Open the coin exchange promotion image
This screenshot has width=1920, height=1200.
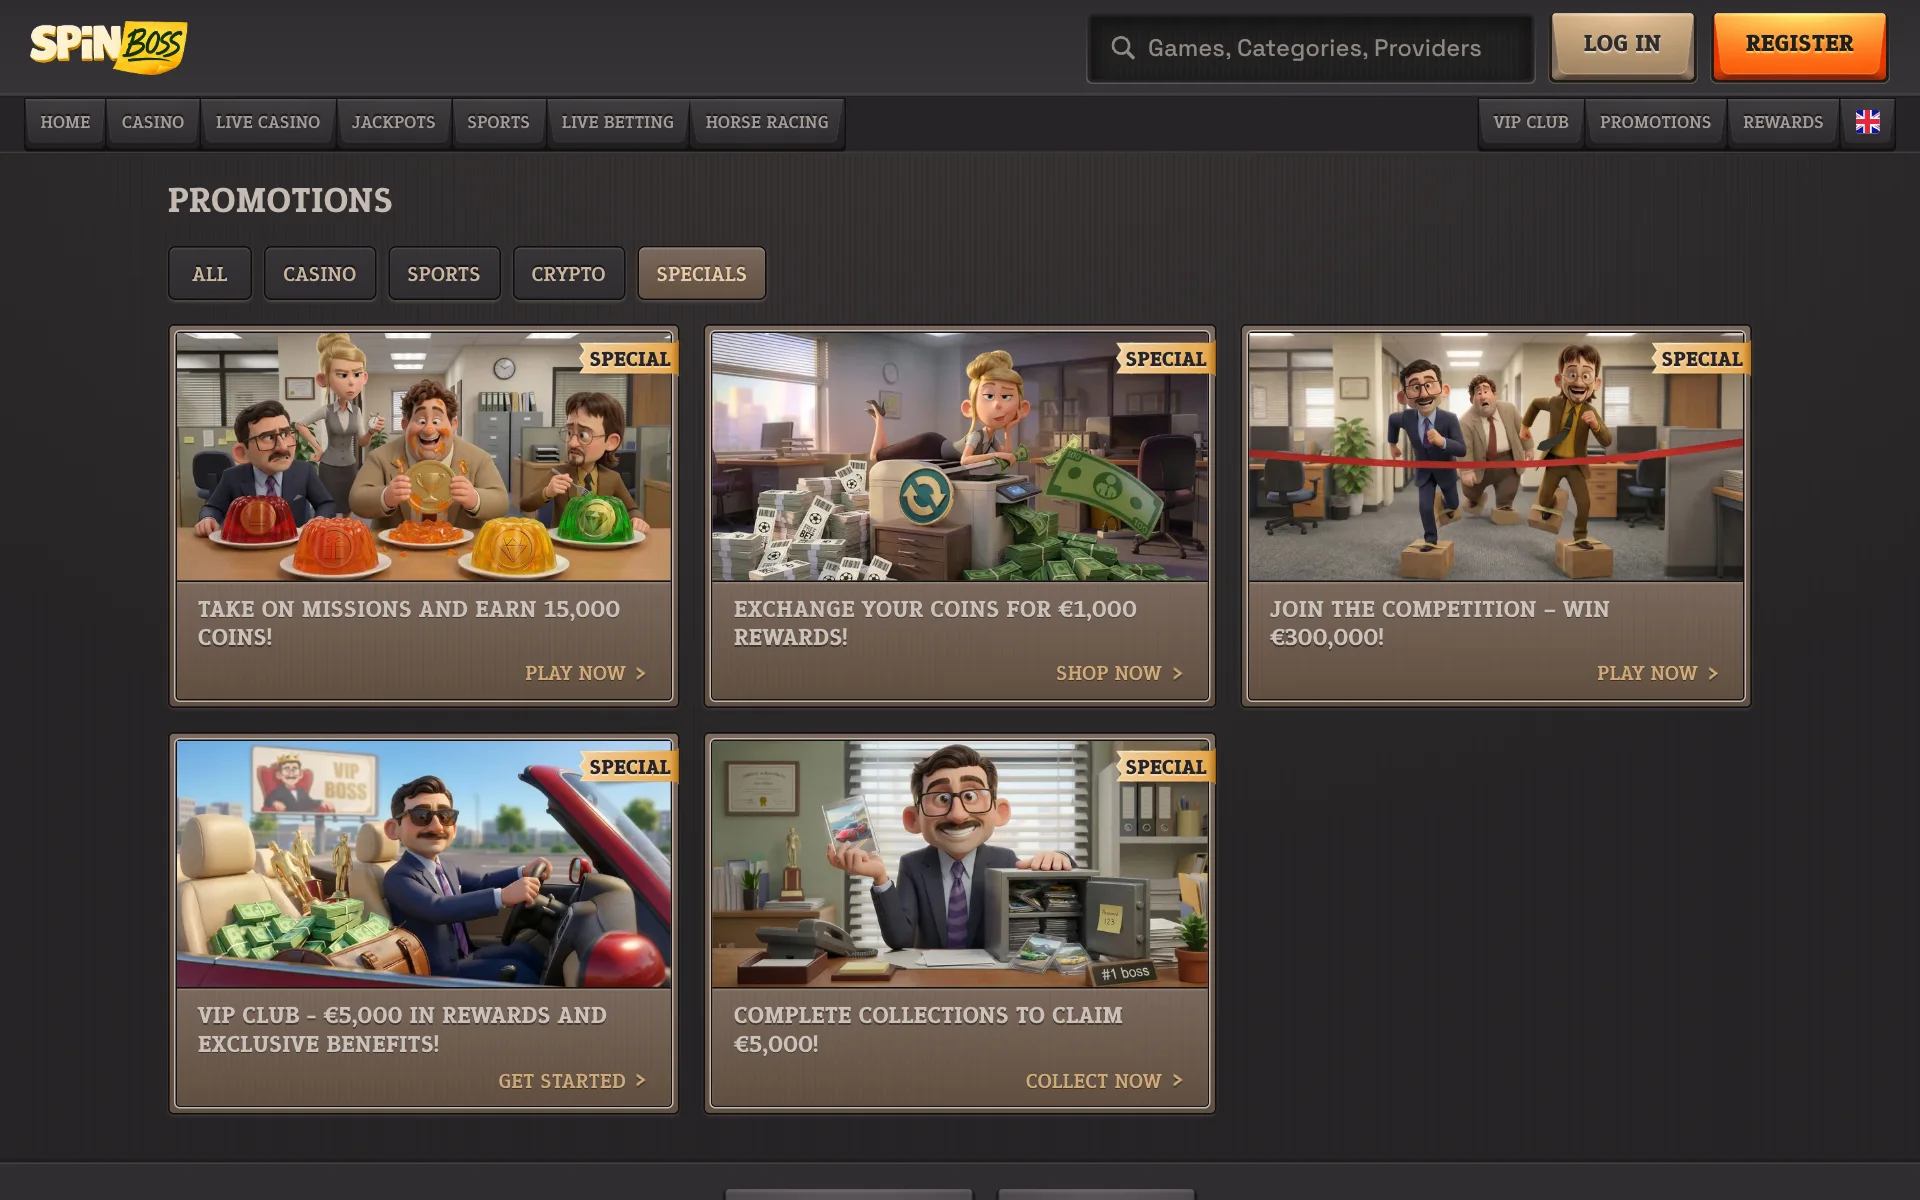click(x=960, y=457)
